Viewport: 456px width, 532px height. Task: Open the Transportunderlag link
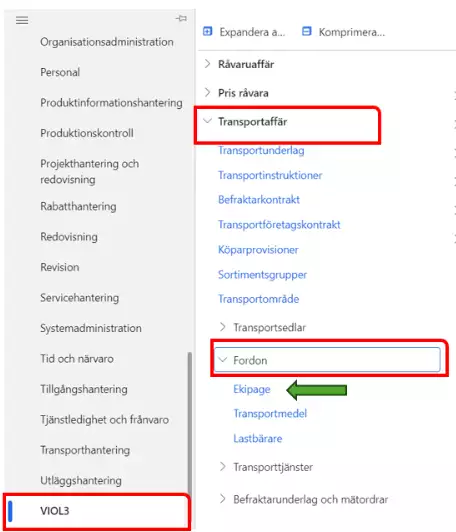(x=261, y=150)
